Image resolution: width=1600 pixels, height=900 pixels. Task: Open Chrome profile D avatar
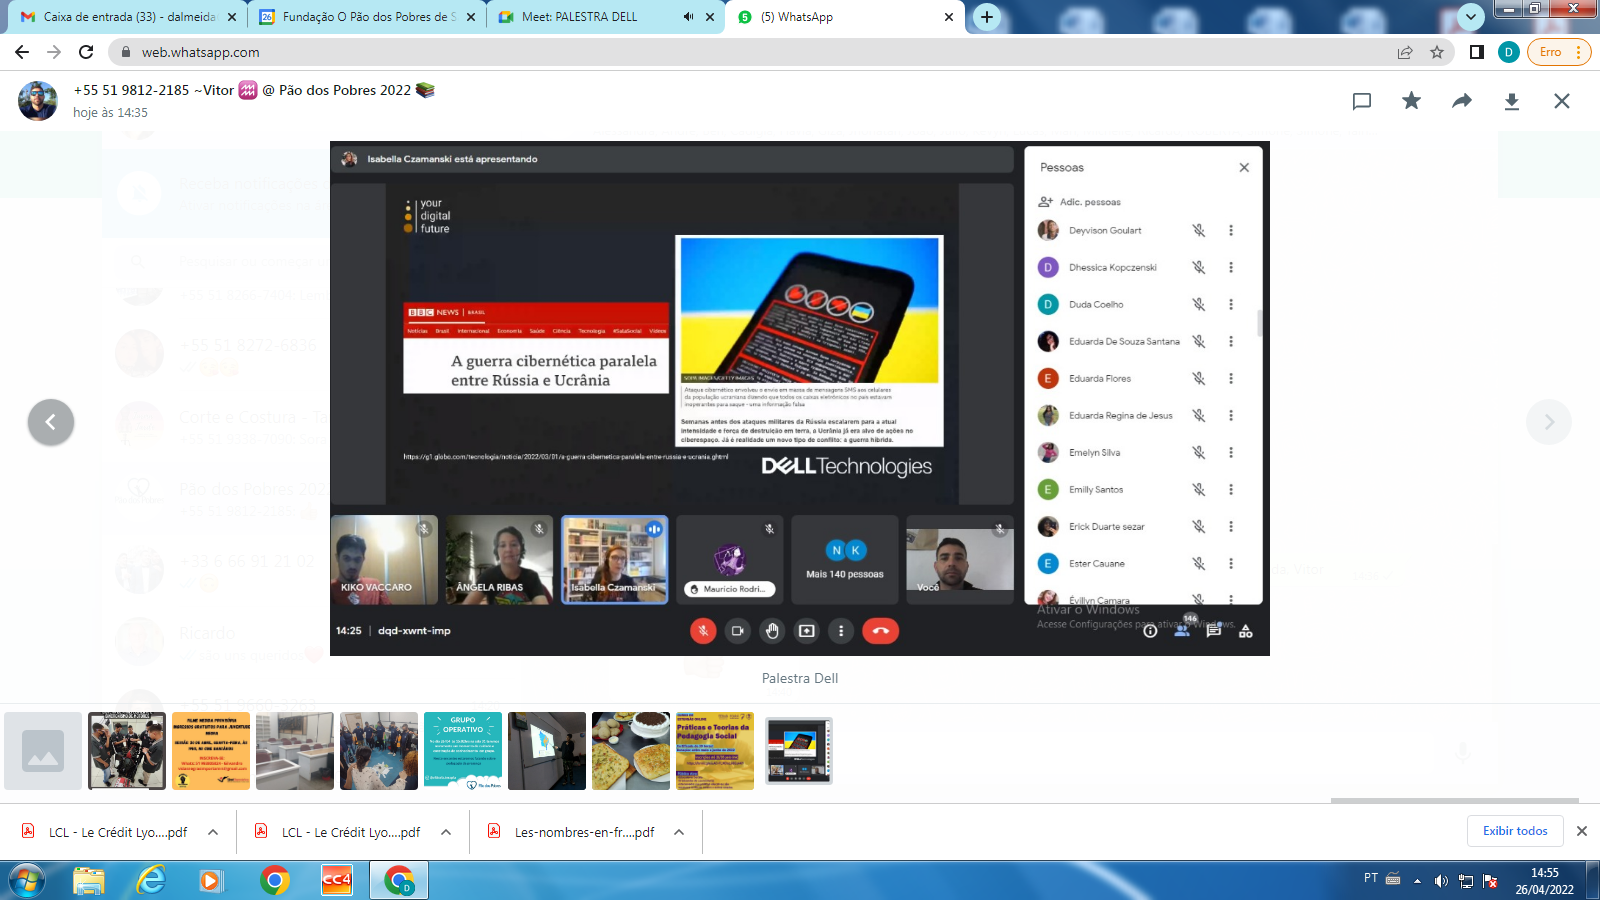[1509, 52]
